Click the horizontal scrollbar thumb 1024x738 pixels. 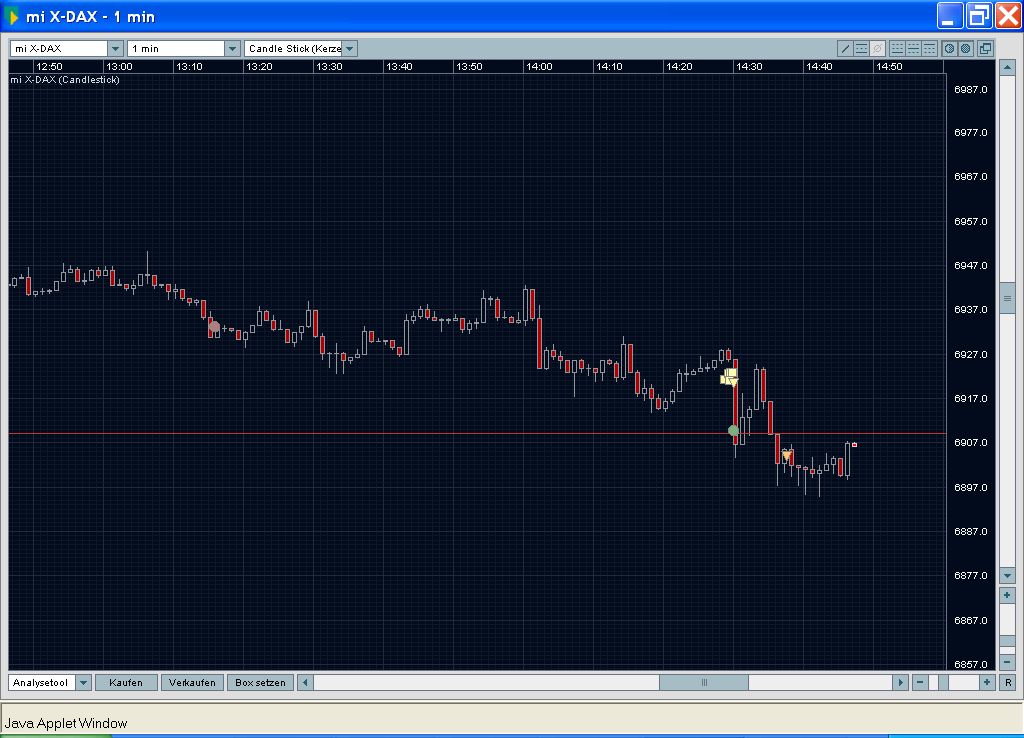tap(703, 682)
